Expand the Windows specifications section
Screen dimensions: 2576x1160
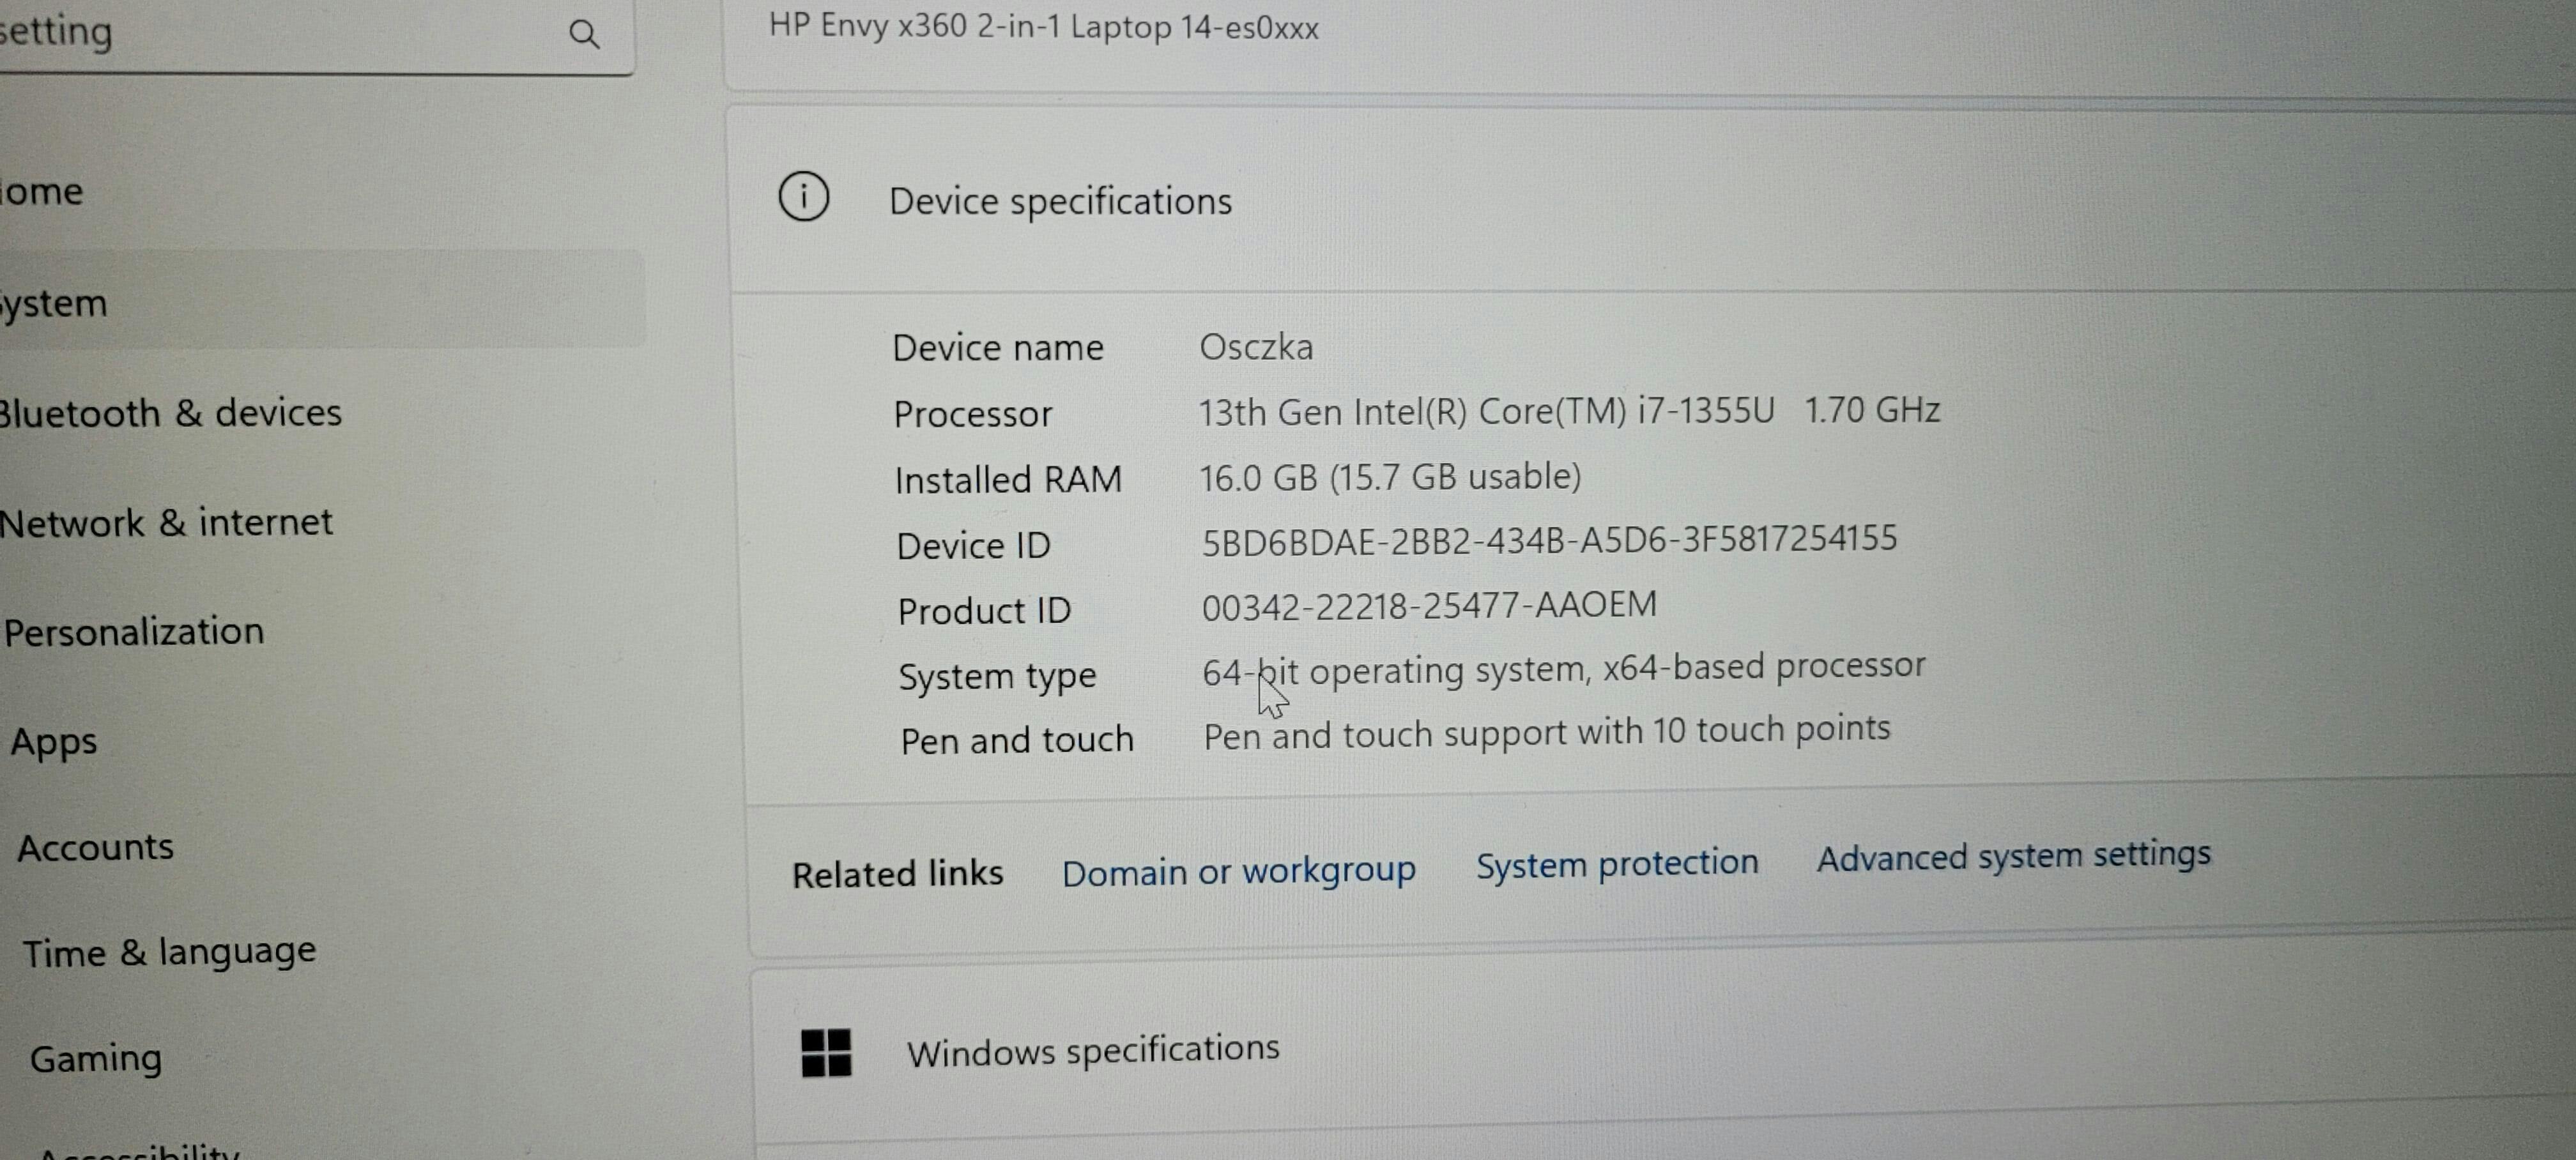point(1092,1050)
